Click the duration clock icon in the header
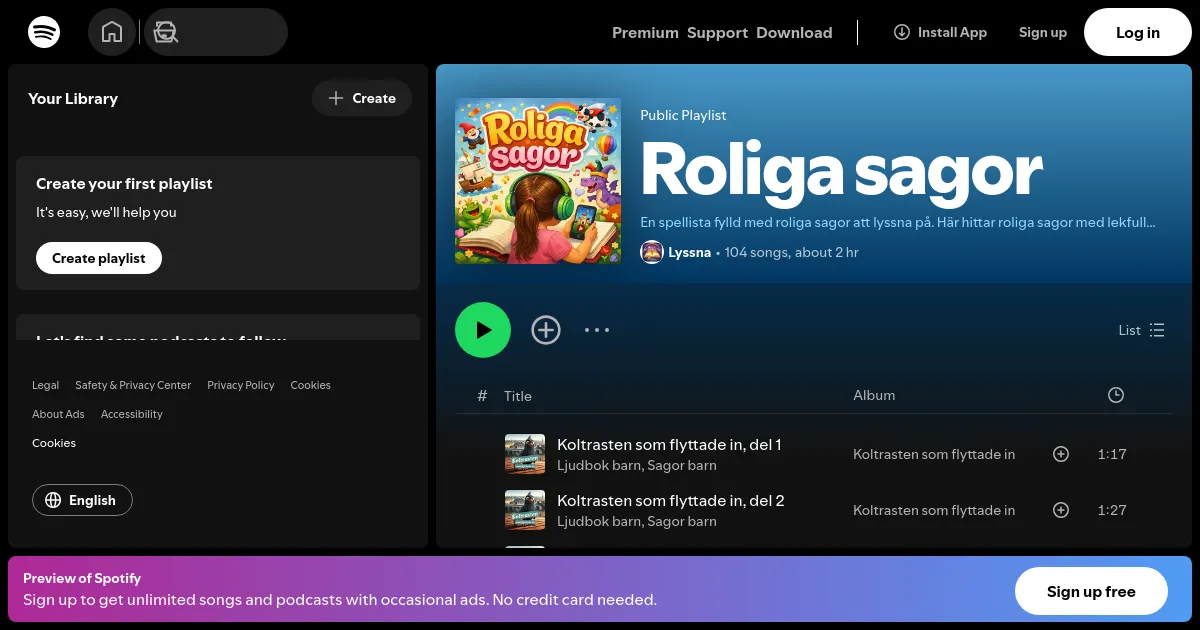 pos(1116,395)
